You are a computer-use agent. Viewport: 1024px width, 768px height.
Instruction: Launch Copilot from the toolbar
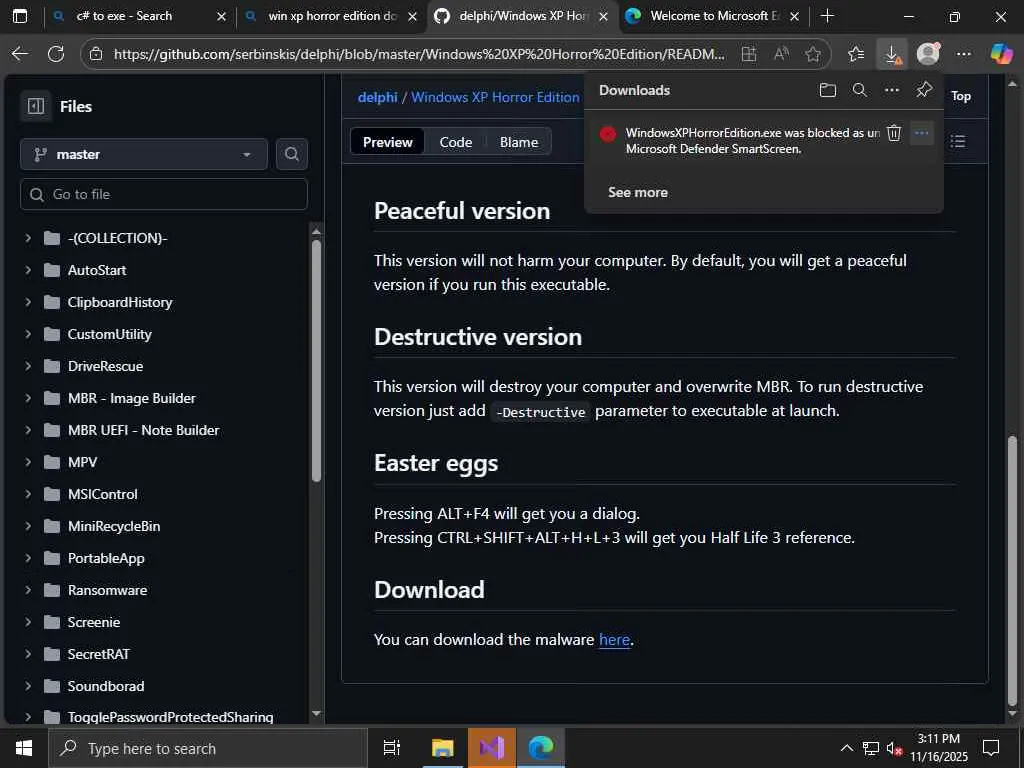click(x=1001, y=54)
